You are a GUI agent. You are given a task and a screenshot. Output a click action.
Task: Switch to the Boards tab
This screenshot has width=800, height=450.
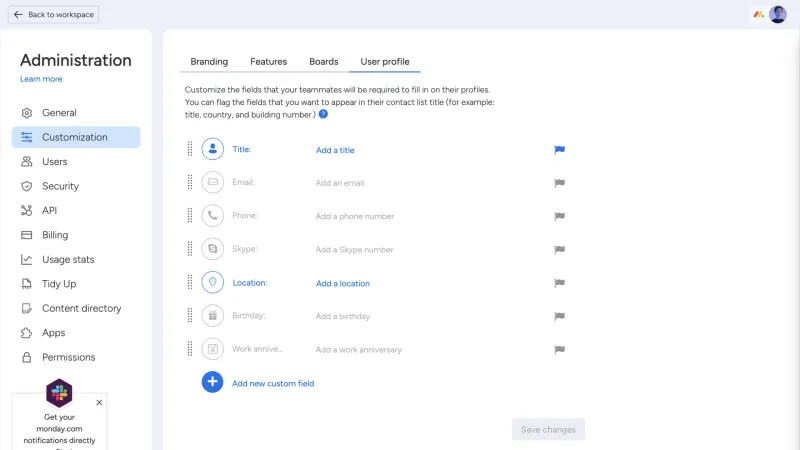(x=323, y=62)
